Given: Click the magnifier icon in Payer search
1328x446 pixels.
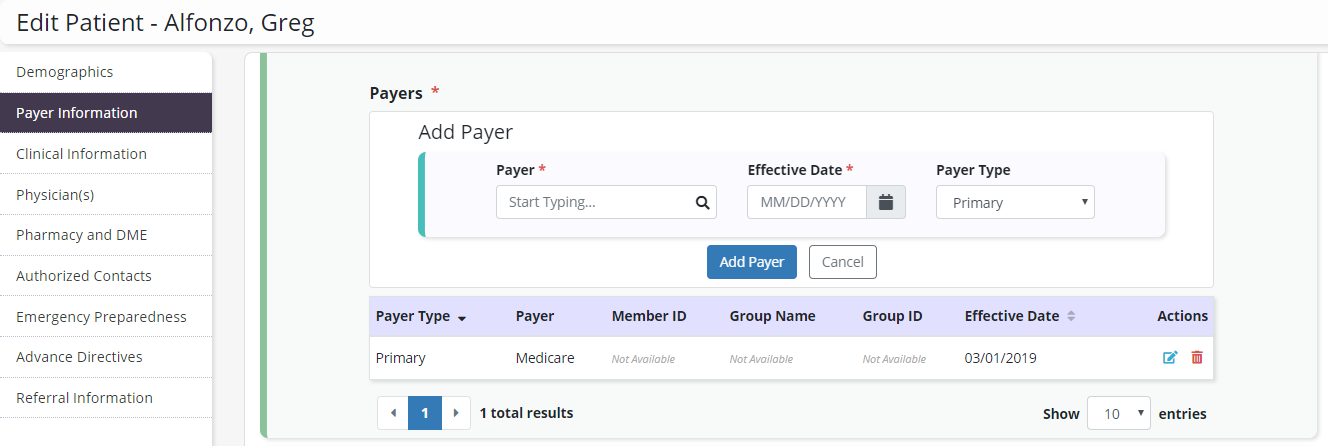Looking at the screenshot, I should (702, 202).
